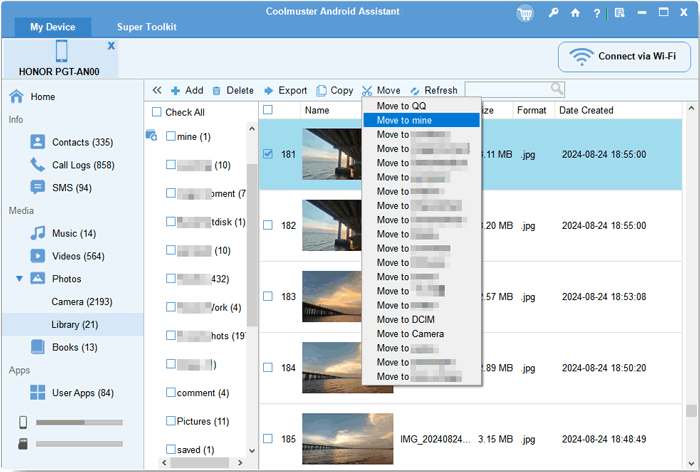This screenshot has height=472, width=700.
Task: Click the Export button
Action: click(x=285, y=90)
